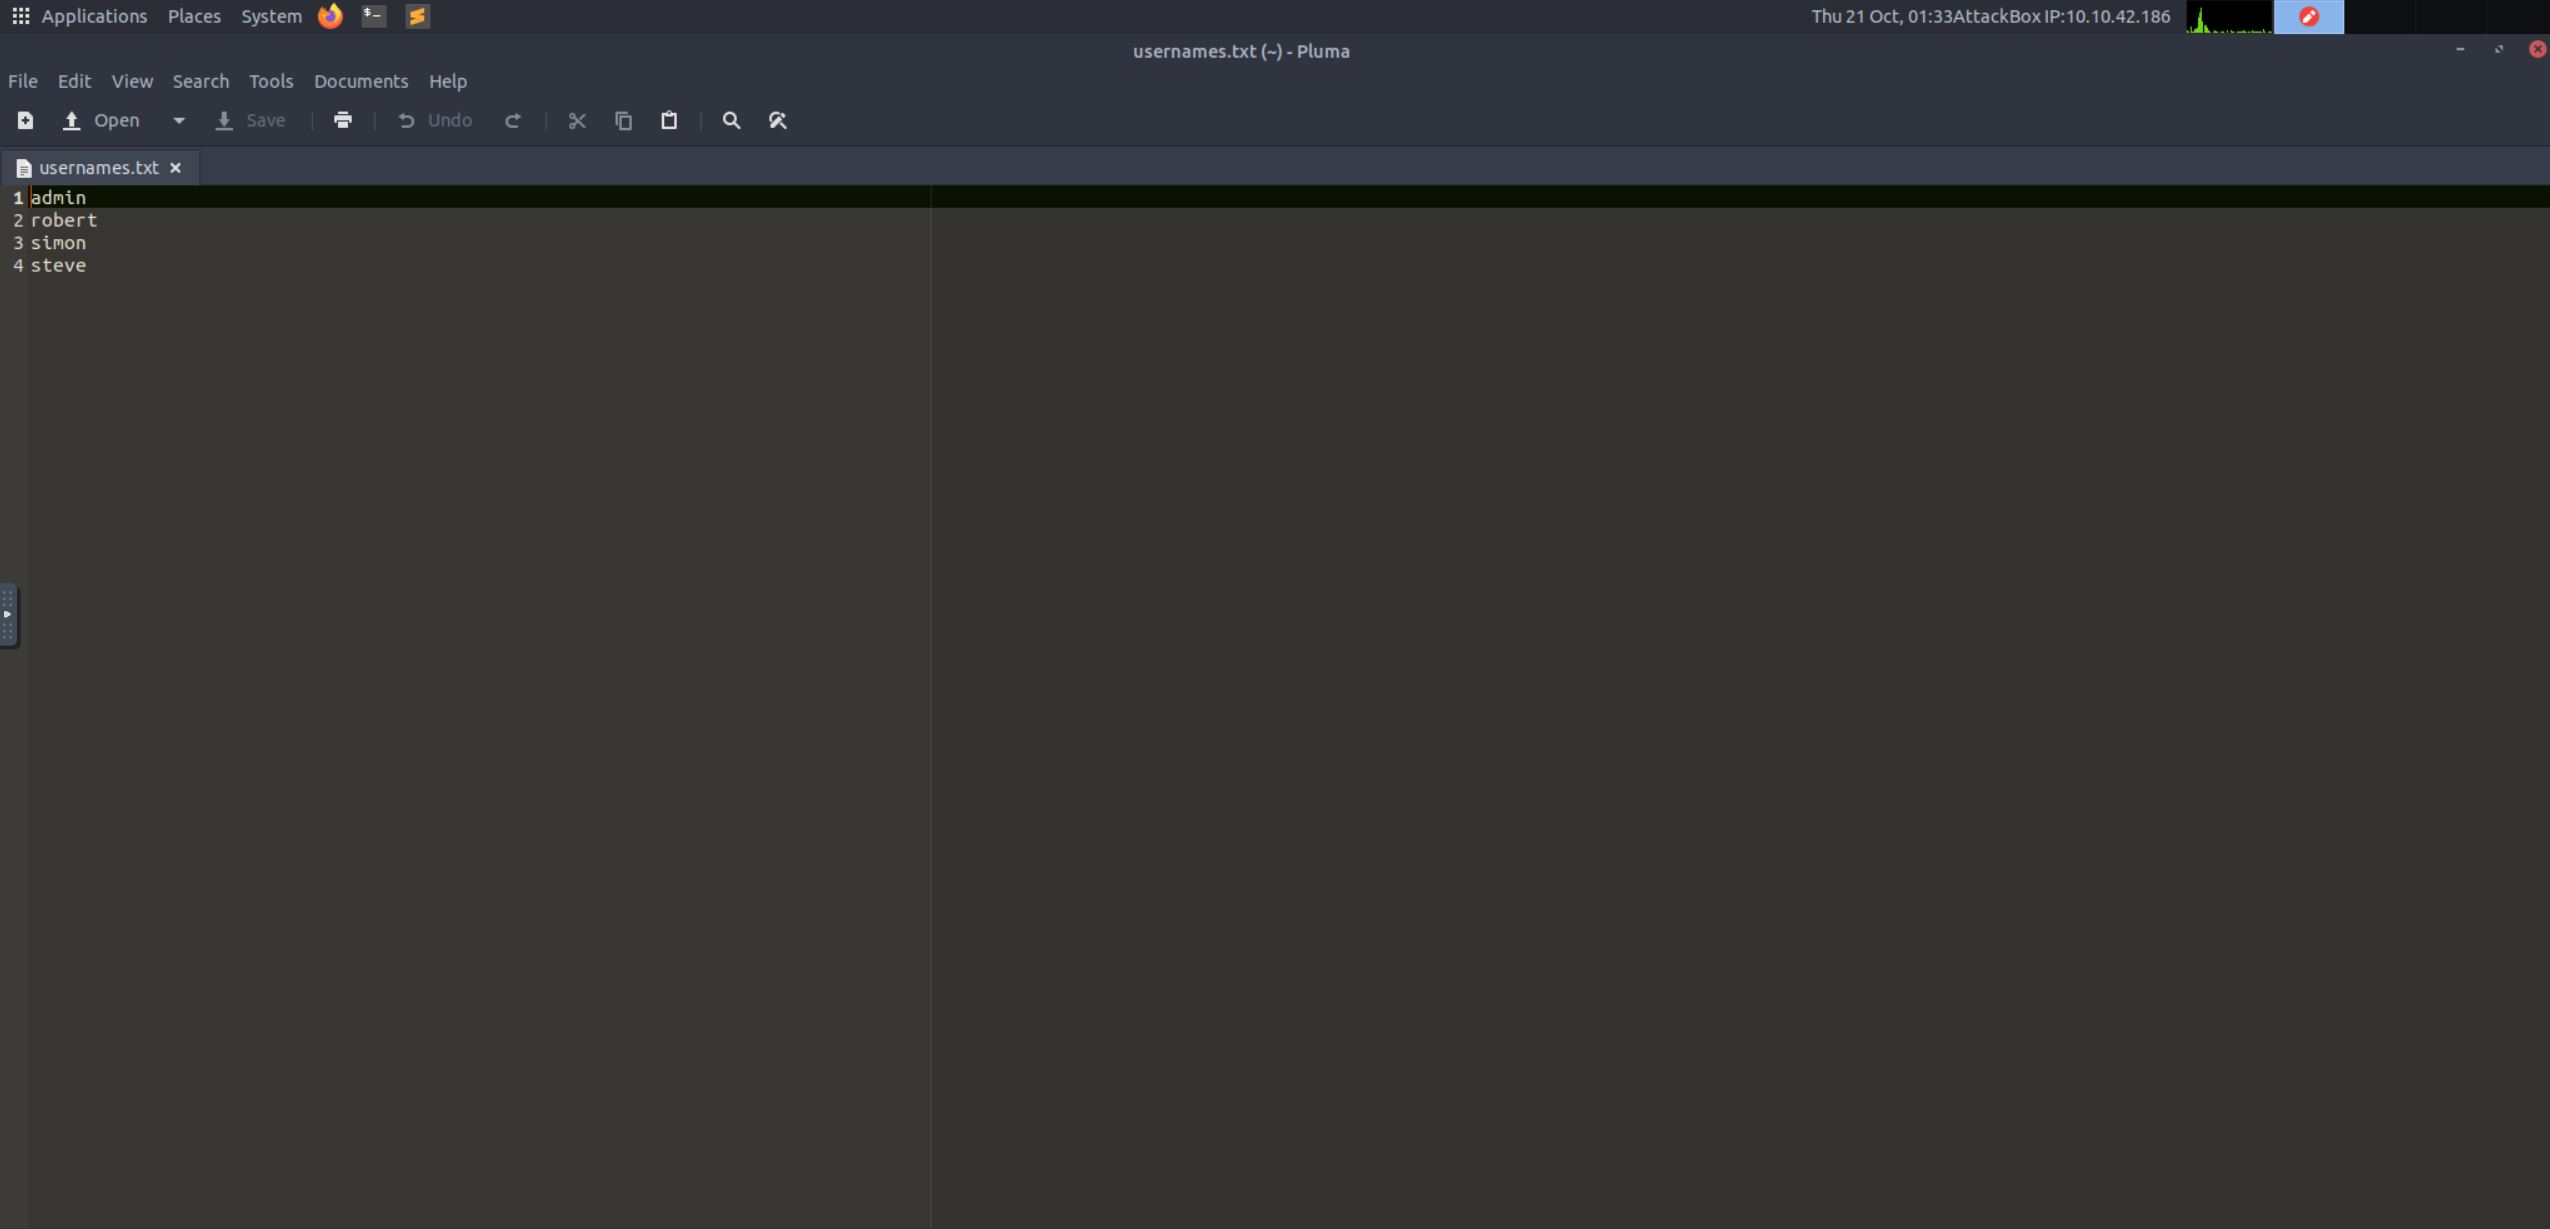This screenshot has height=1229, width=2550.
Task: Launch the terminal from the top panel
Action: 374,16
